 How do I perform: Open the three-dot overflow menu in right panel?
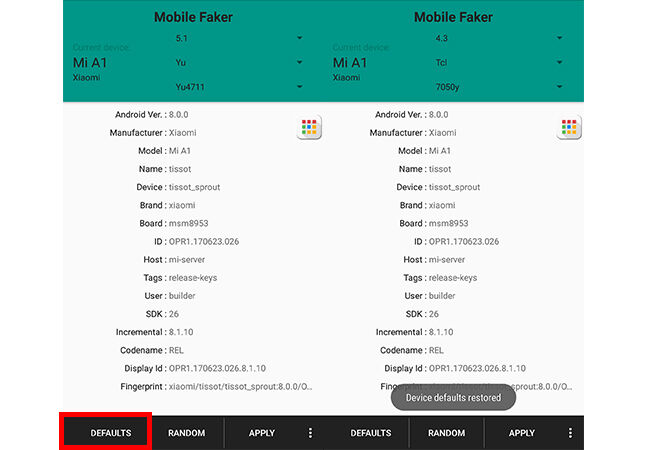570,433
